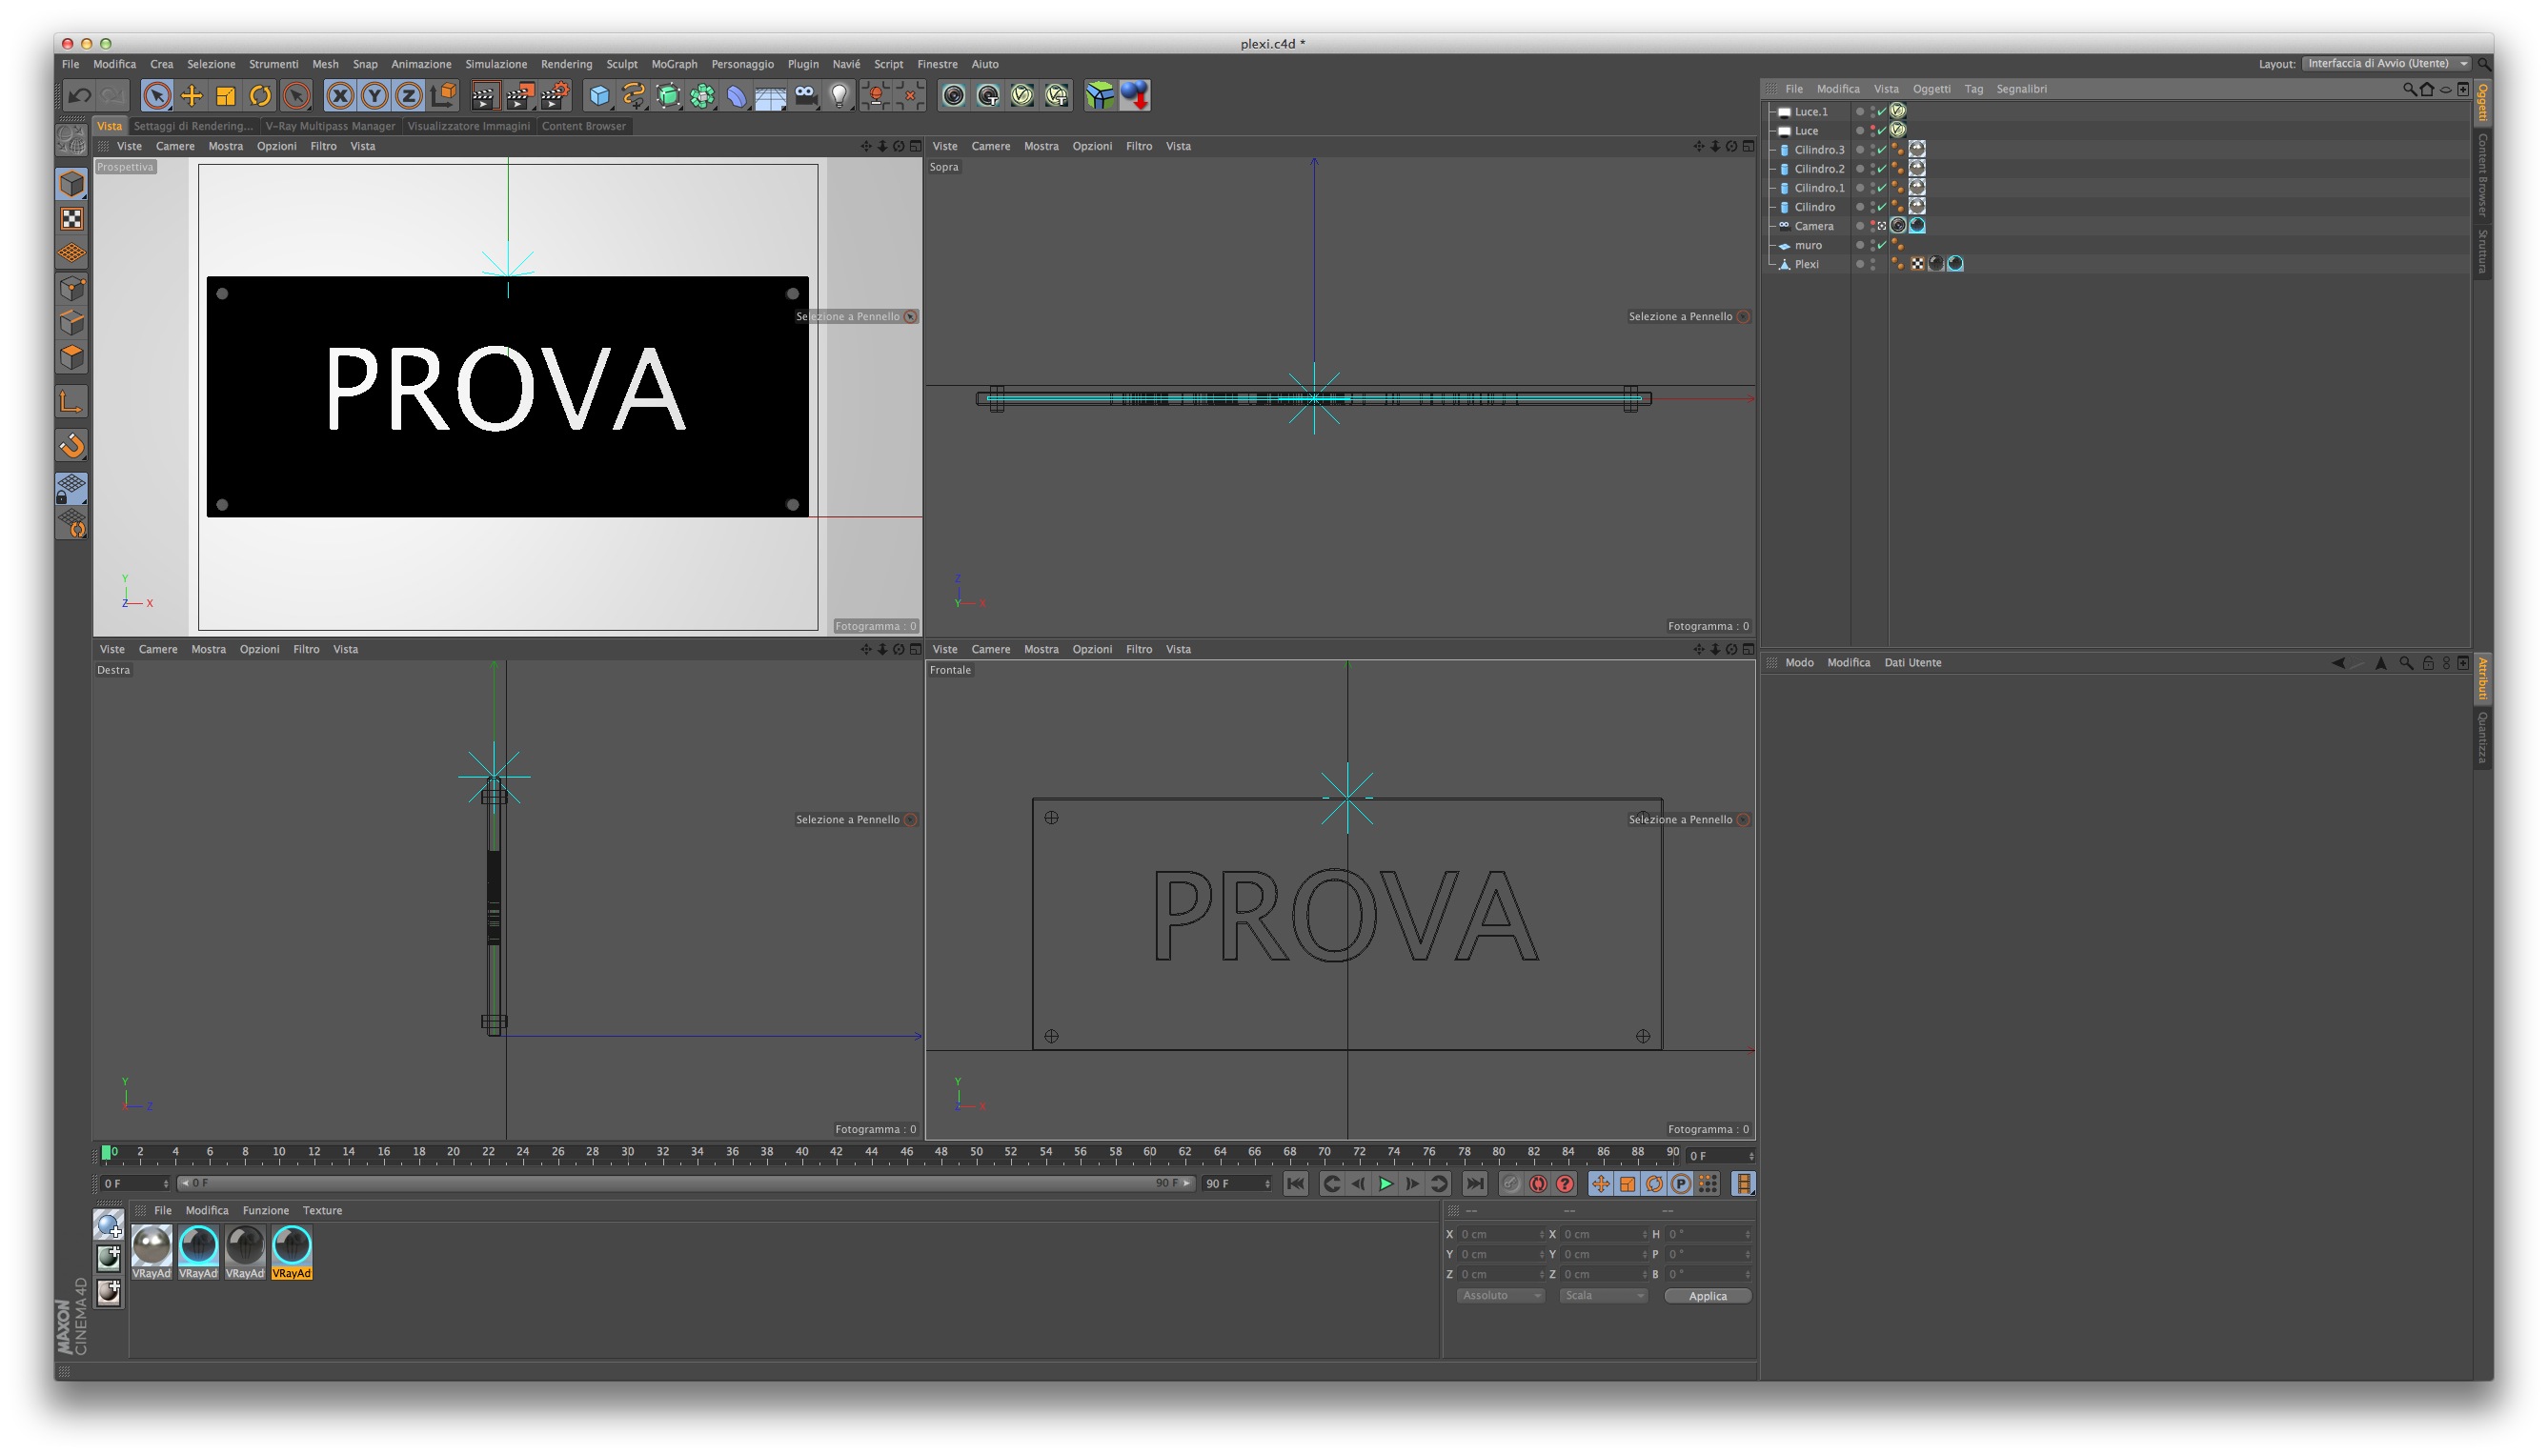Image resolution: width=2548 pixels, height=1456 pixels.
Task: Toggle enable checkmark for muro object
Action: coord(1881,245)
